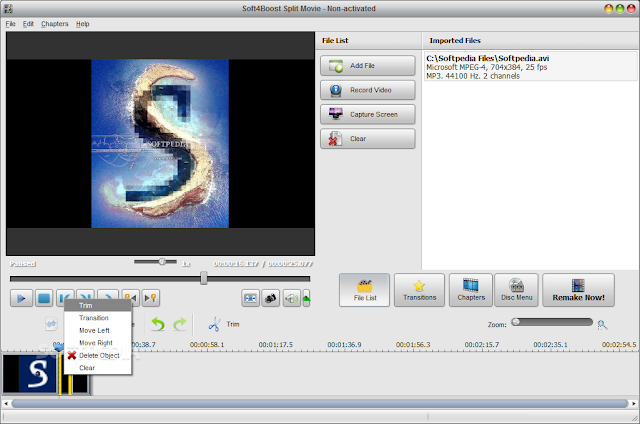Click the blue timeline playhead marker
The image size is (640, 424).
59,348
